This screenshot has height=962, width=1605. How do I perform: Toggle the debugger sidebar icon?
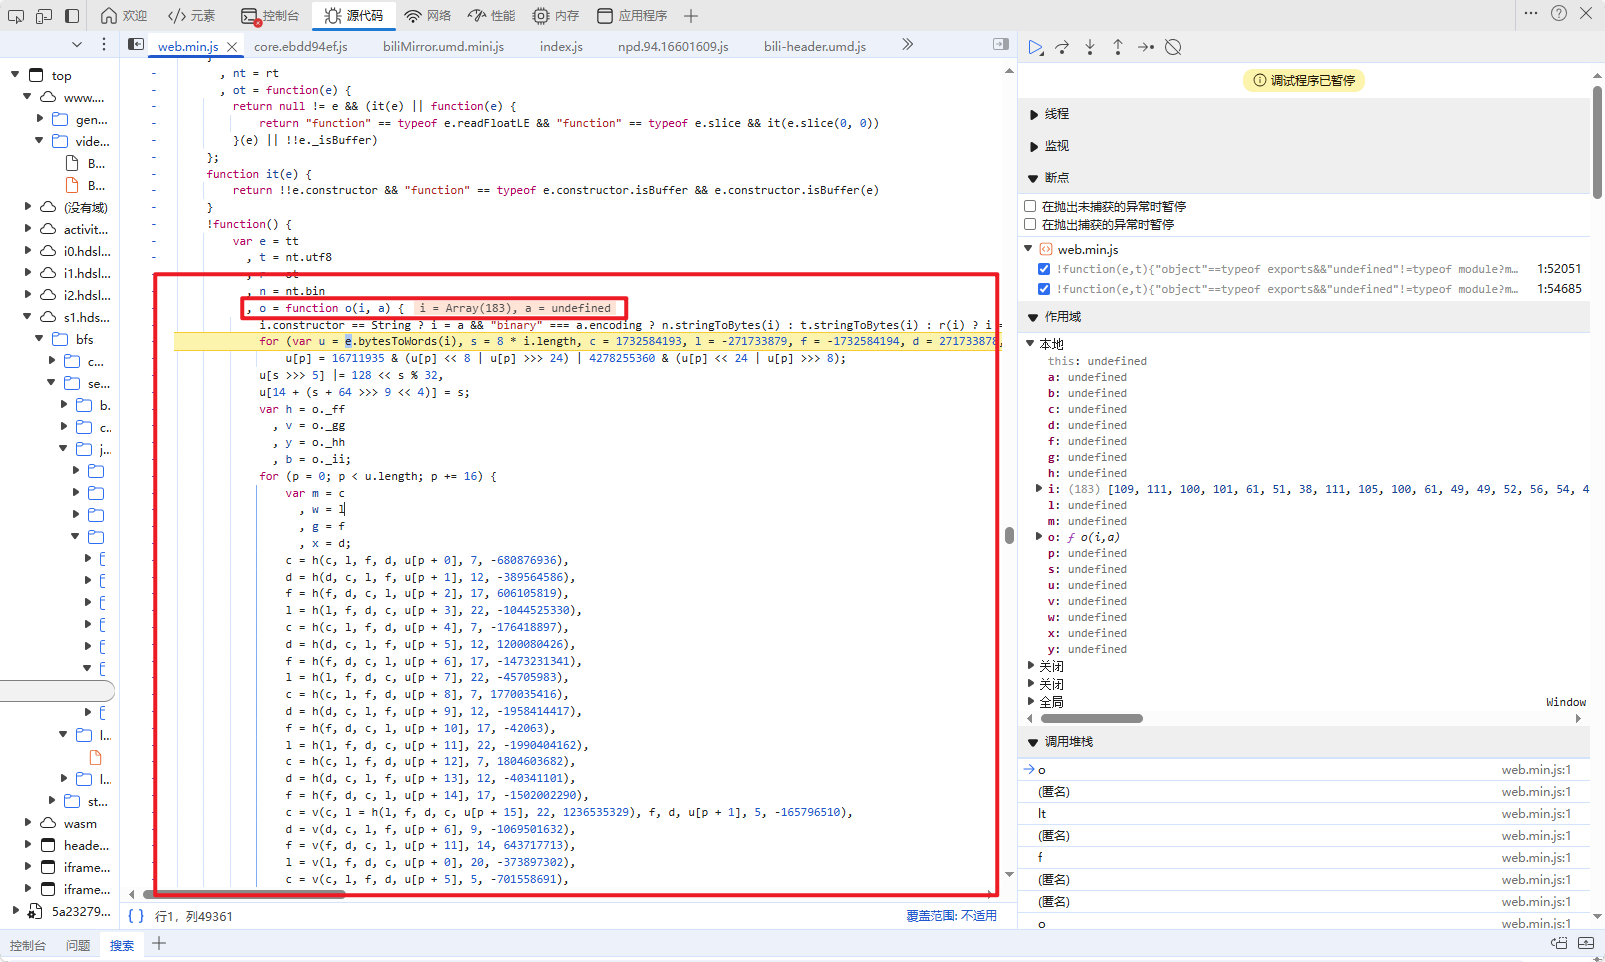coord(1000,44)
